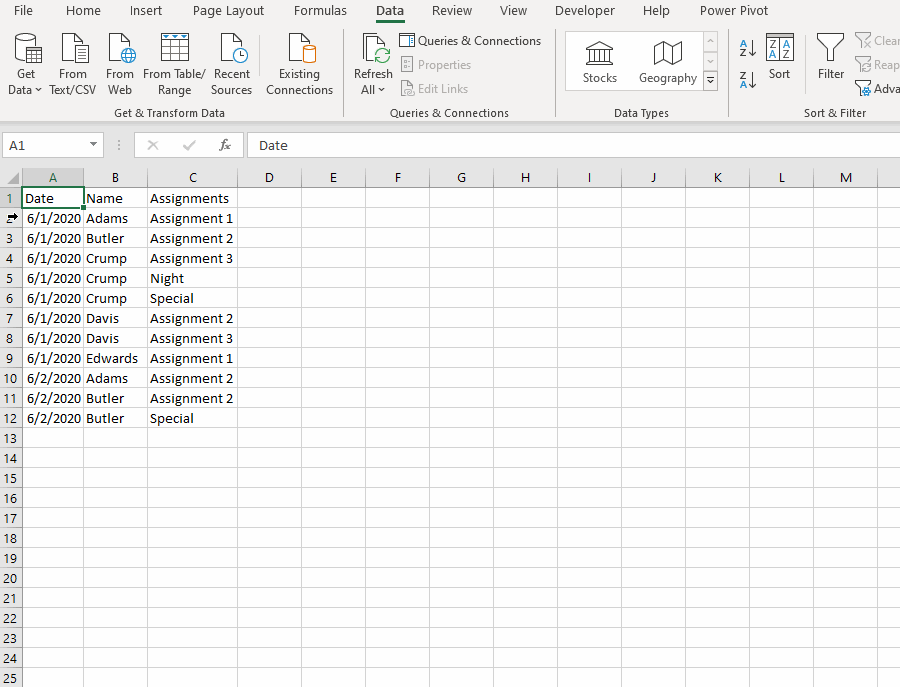Click the Data tab
Screen dimensions: 900x687
[390, 11]
